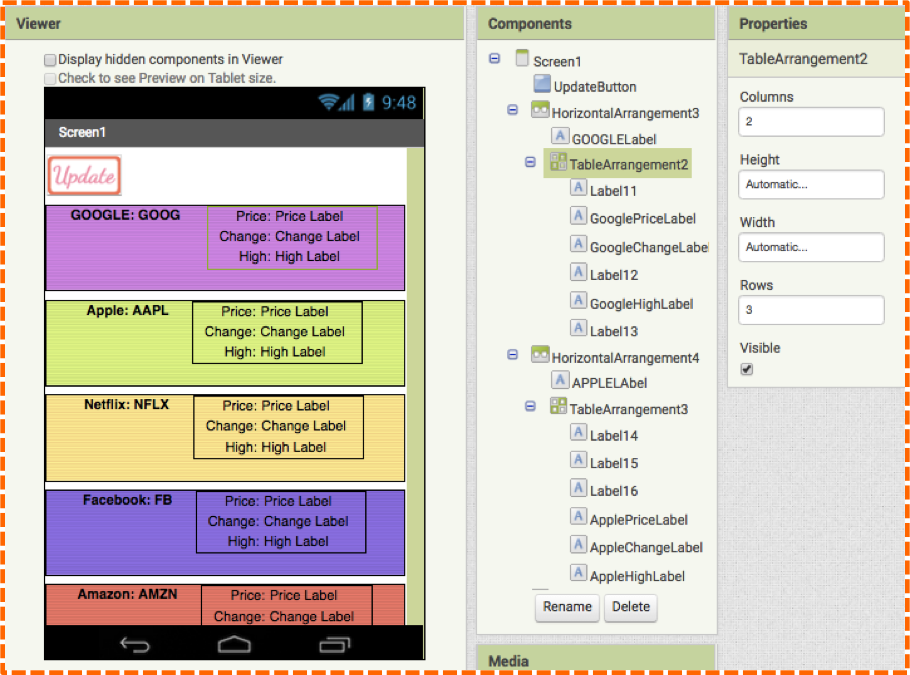Click "Price: Price Label" in the Facebook section
Viewport: 910px width, 675px height.
point(279,501)
